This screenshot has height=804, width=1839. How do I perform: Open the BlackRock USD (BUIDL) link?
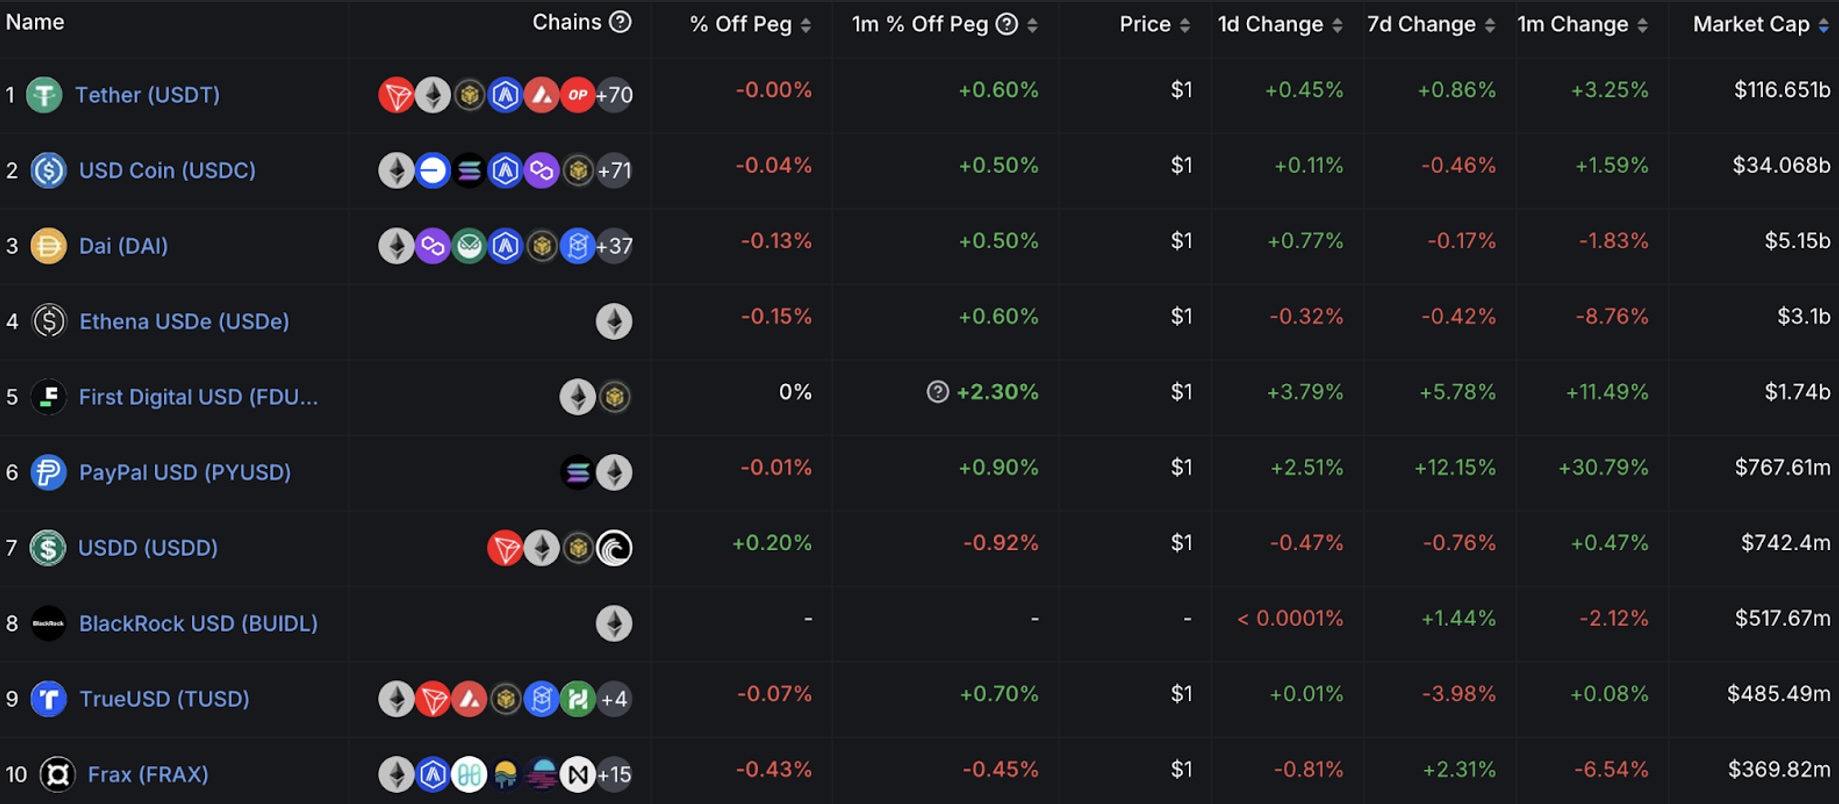[x=197, y=622]
